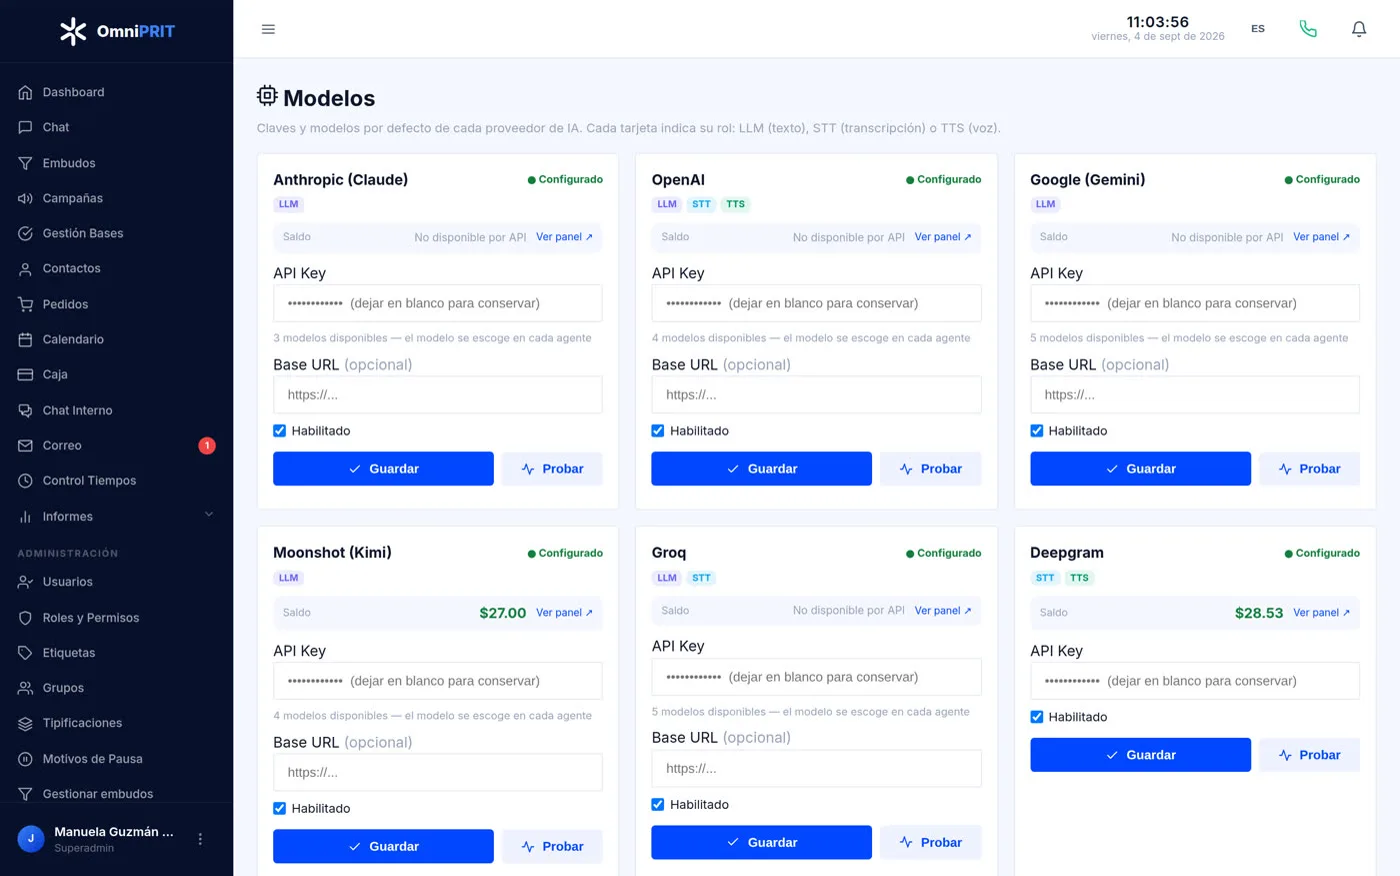Disable Habilitado for Google (Gemini)
The height and width of the screenshot is (876, 1400).
tap(1037, 431)
